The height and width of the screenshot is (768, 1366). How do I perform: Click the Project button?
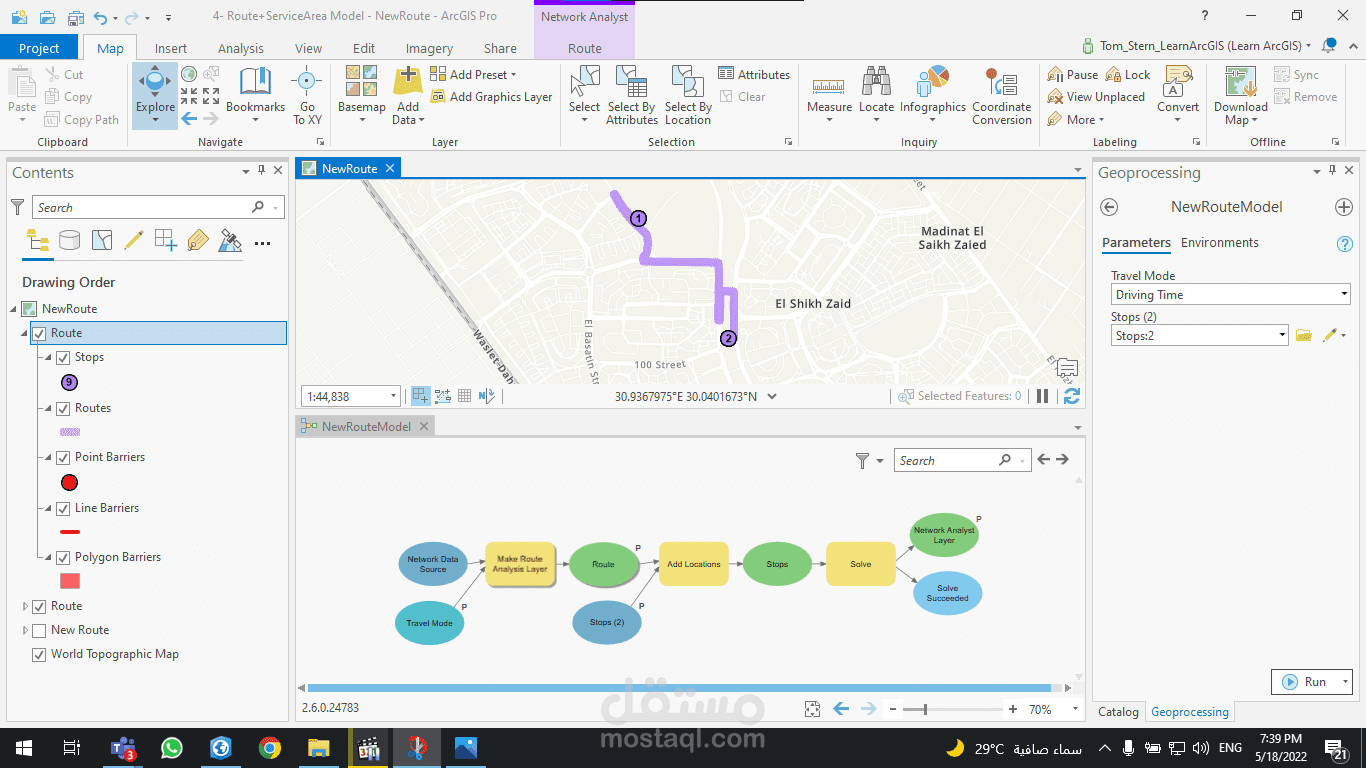point(40,48)
